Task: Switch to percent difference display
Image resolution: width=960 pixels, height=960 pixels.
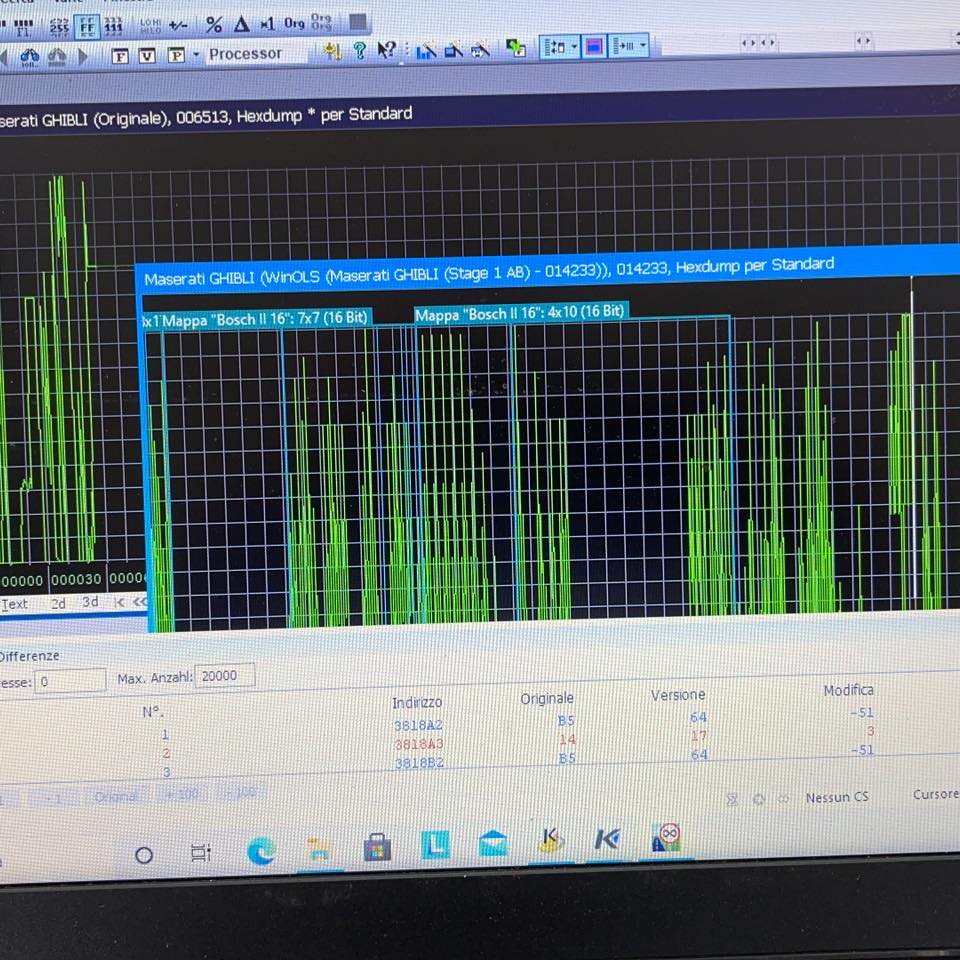Action: [x=214, y=25]
